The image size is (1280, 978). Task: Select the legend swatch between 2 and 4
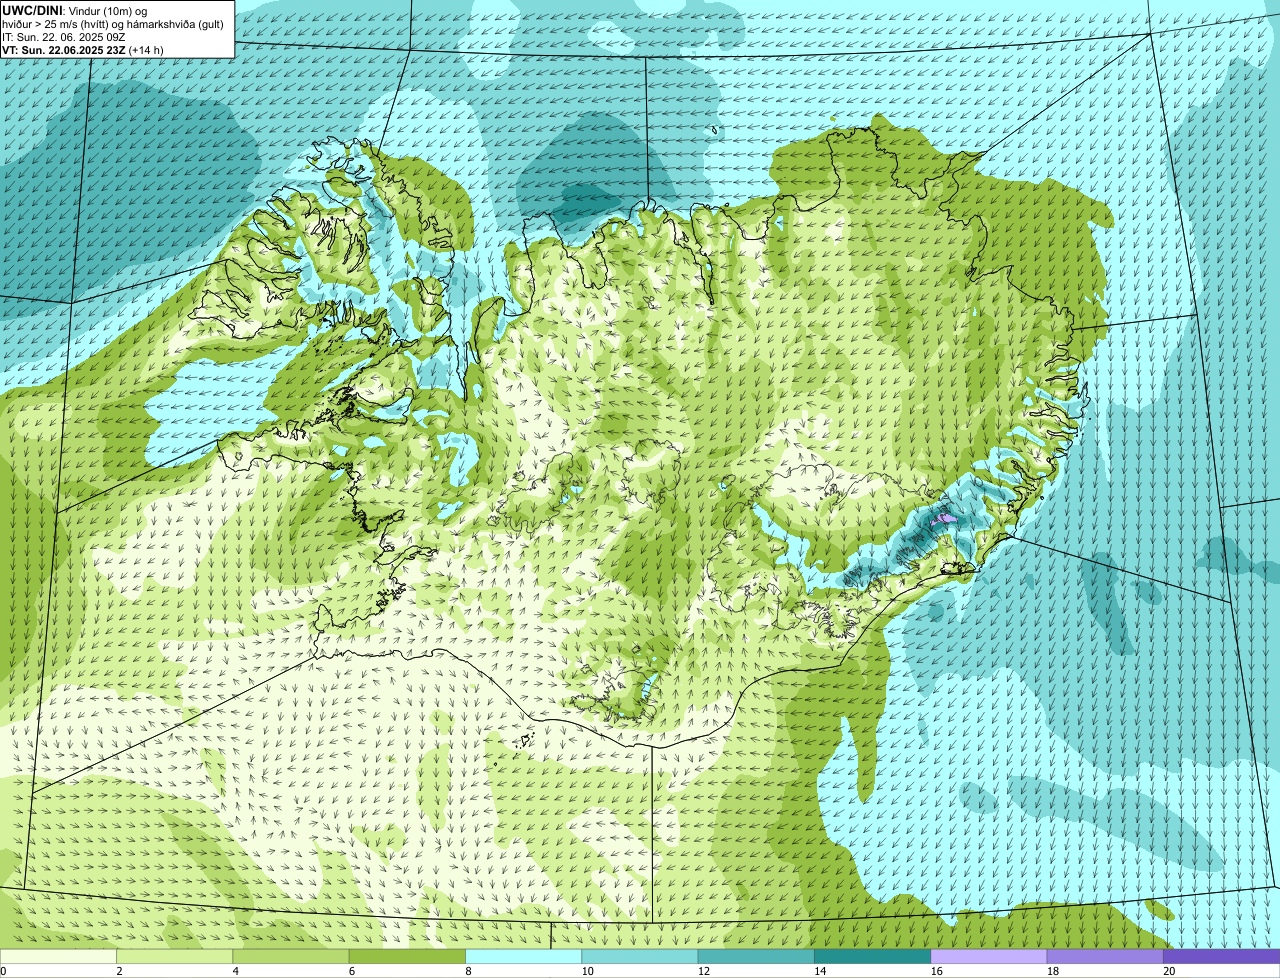175,956
